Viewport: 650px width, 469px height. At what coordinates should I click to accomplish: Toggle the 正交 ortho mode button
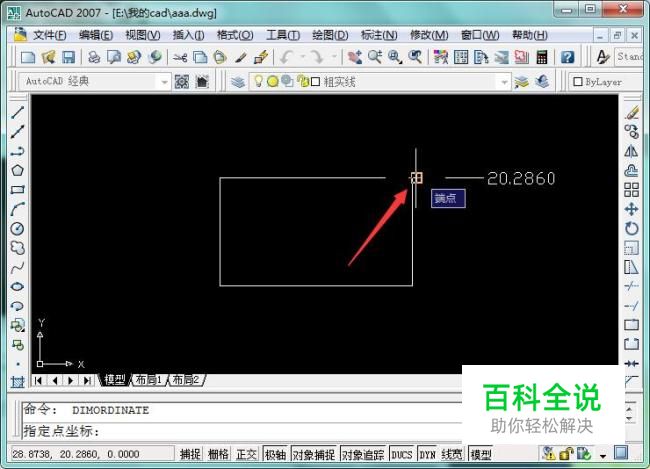tap(246, 454)
